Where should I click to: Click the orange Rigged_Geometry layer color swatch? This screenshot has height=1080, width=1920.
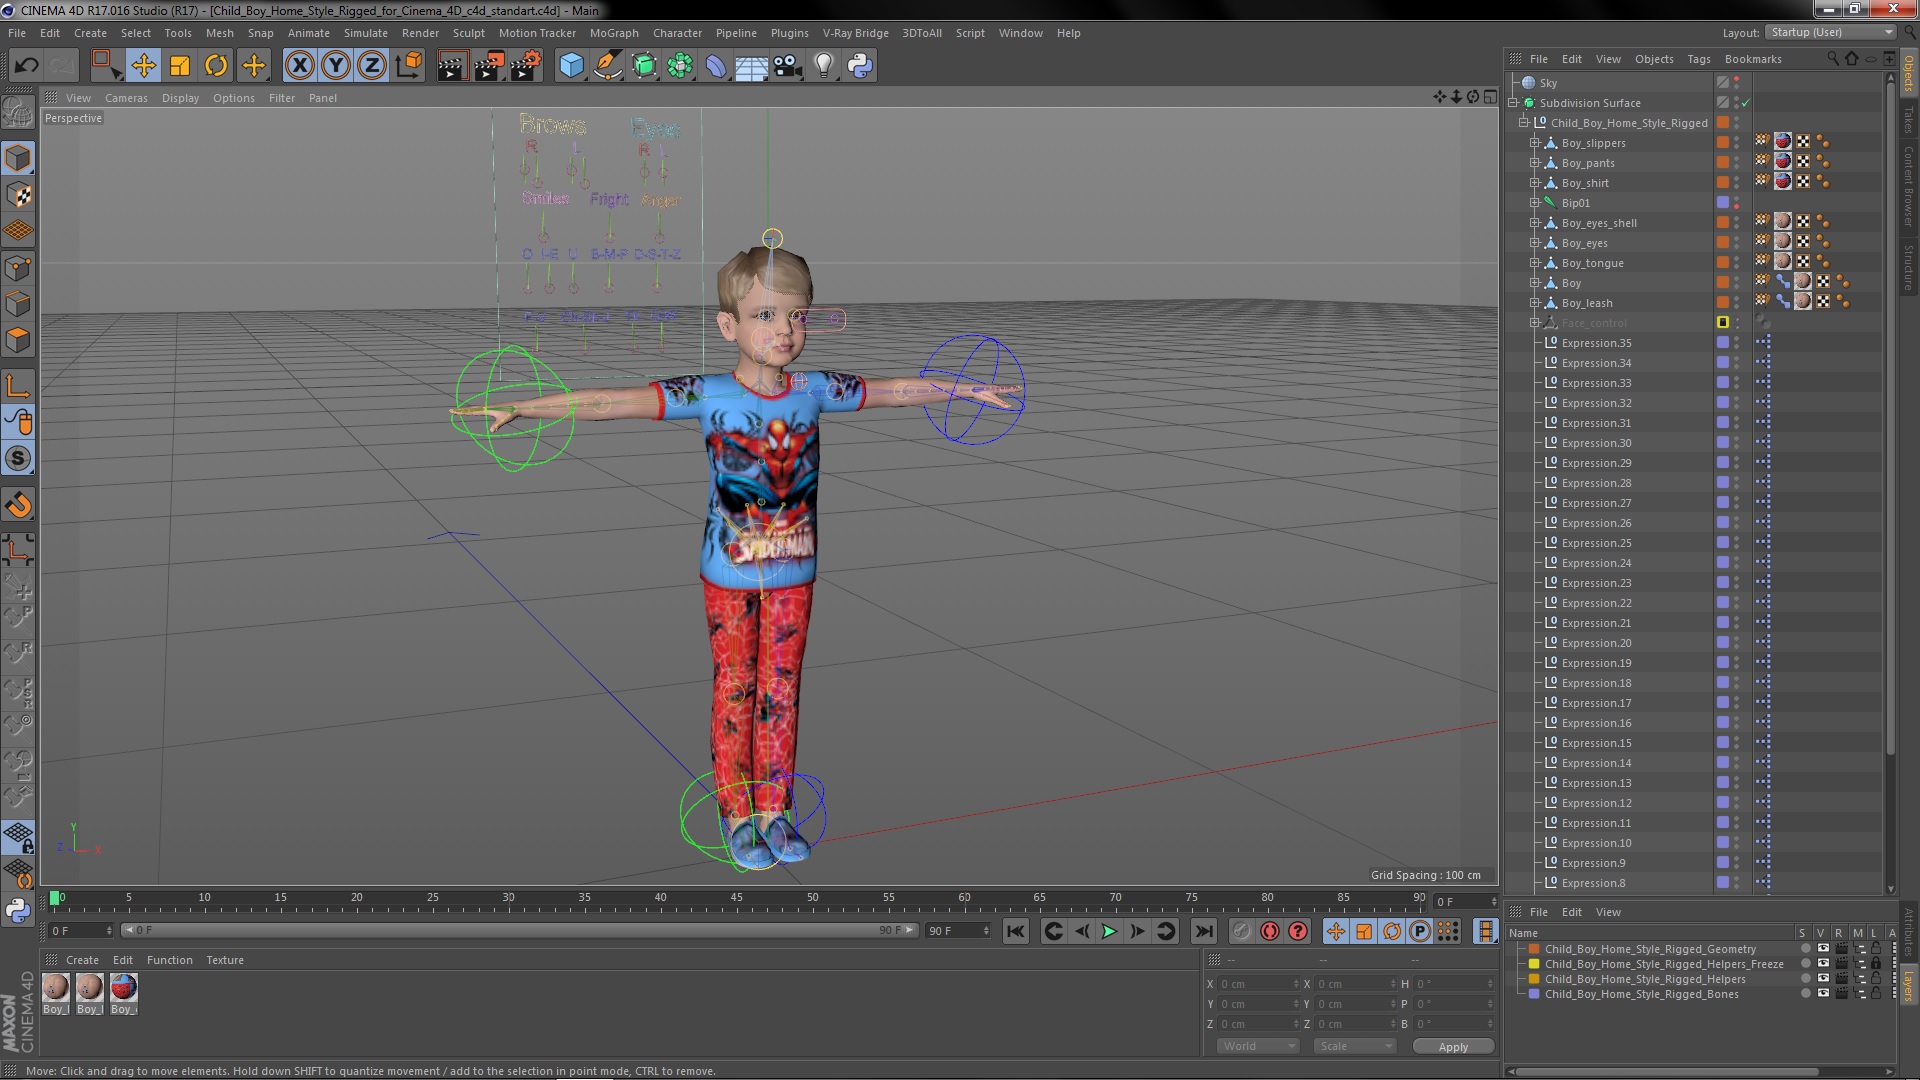[x=1534, y=949]
